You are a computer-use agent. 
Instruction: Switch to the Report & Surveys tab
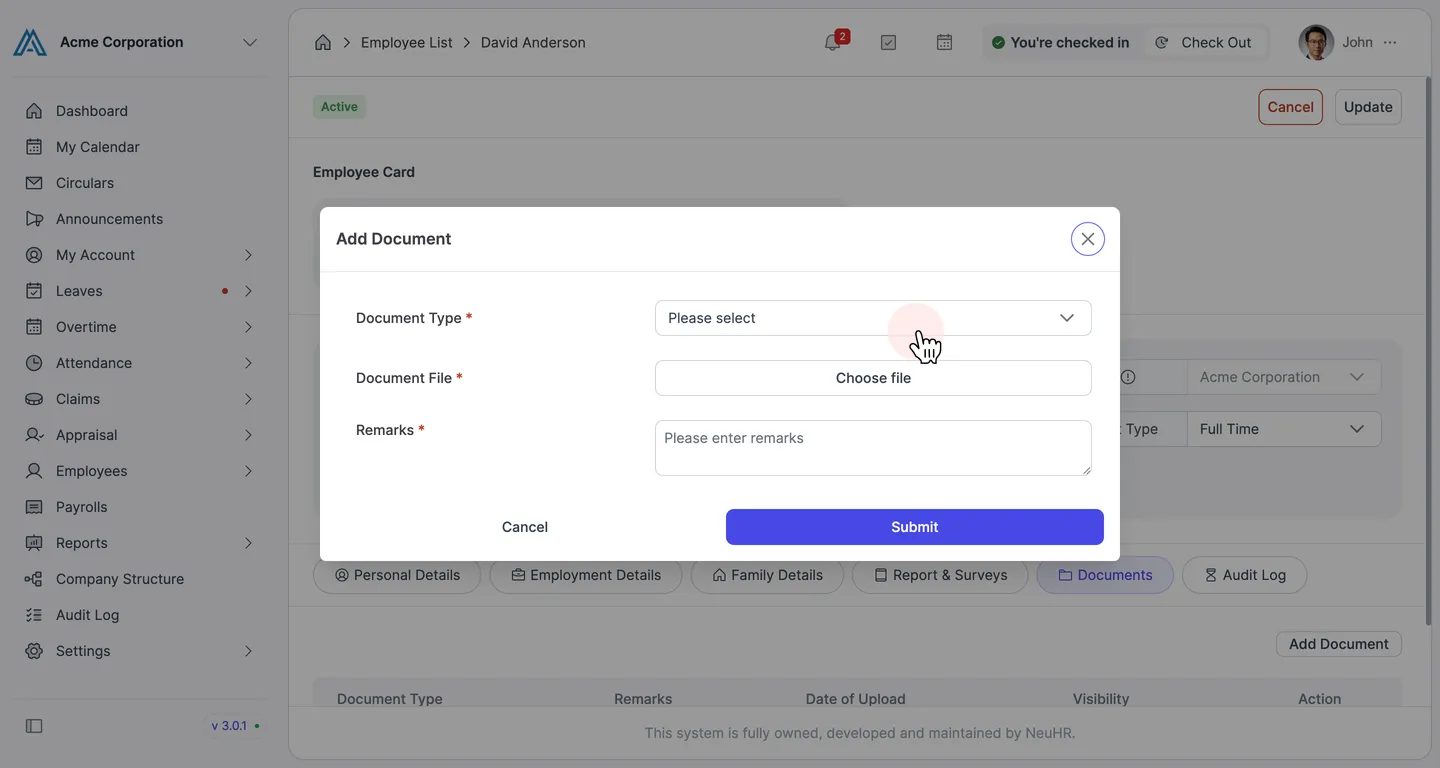(x=940, y=575)
